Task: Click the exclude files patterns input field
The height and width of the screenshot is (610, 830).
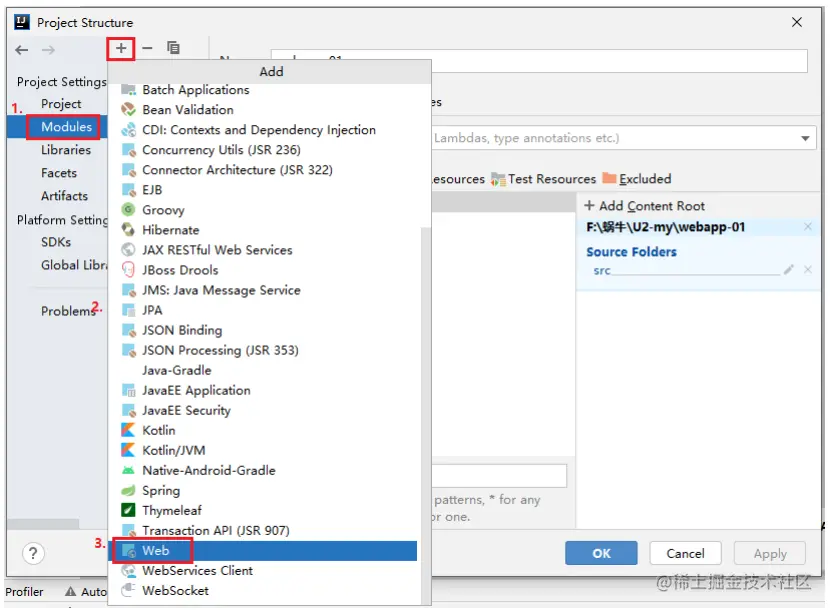Action: point(499,476)
